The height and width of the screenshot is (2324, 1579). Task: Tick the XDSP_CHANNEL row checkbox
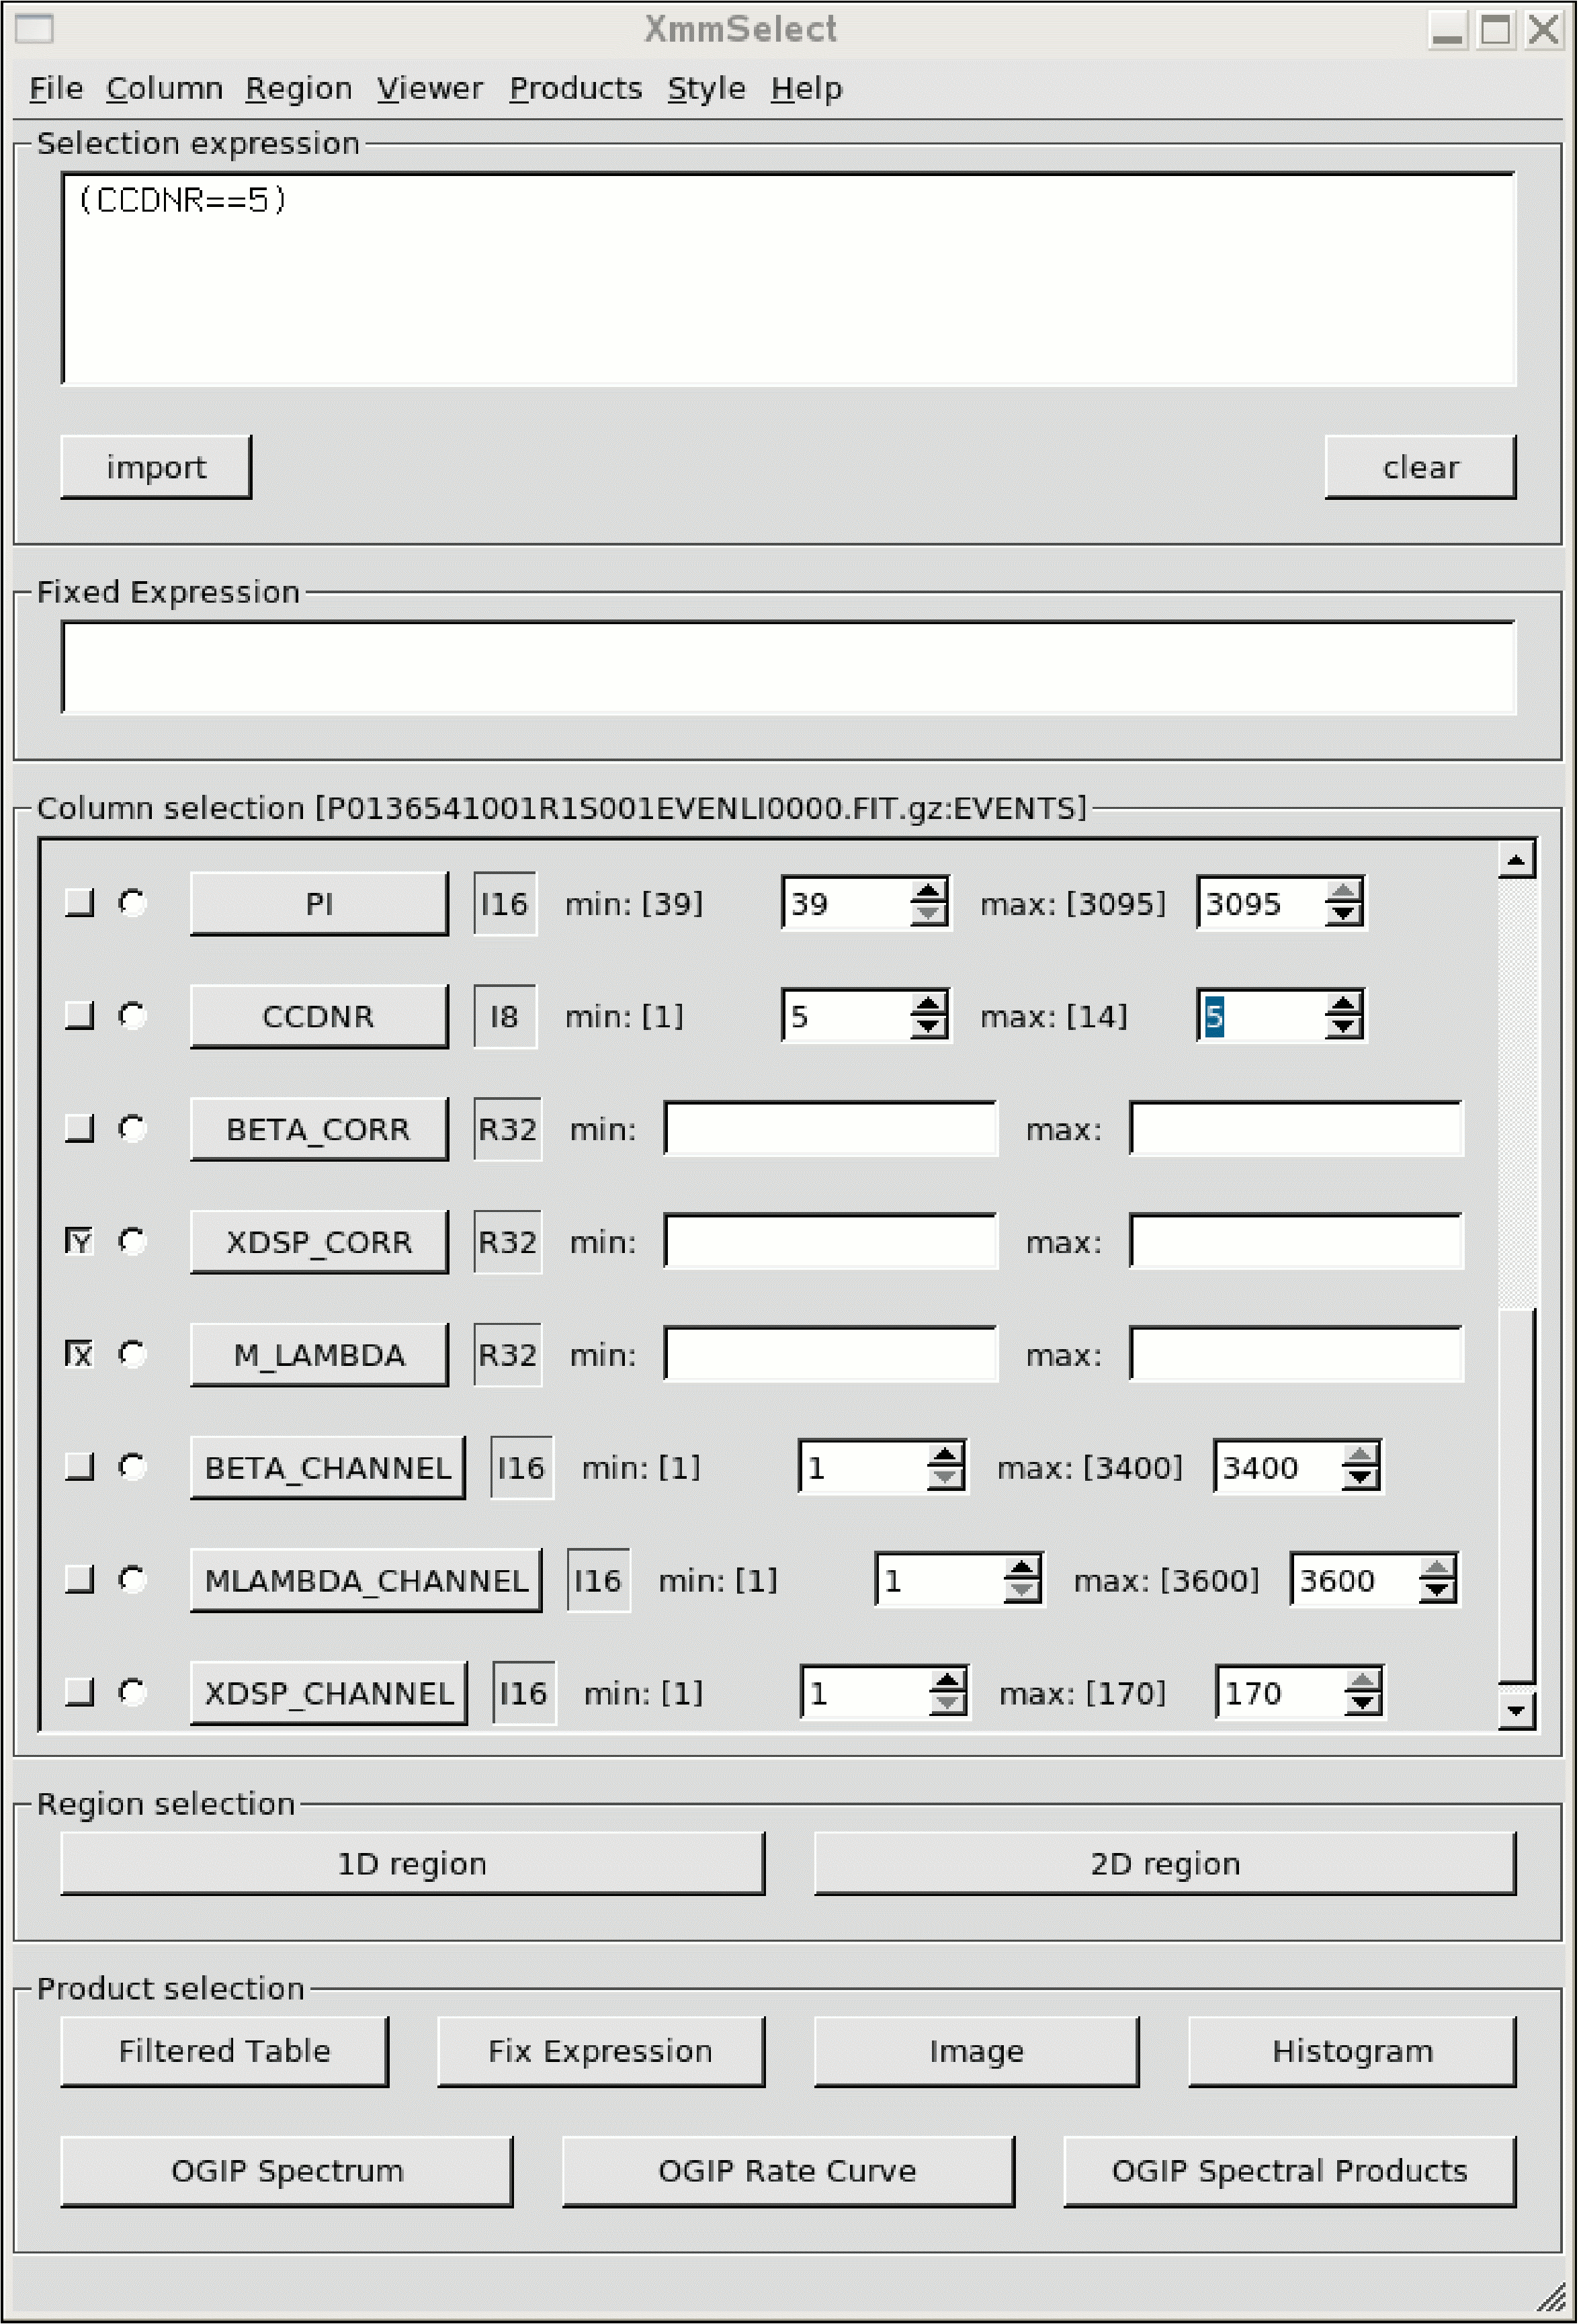(79, 1693)
